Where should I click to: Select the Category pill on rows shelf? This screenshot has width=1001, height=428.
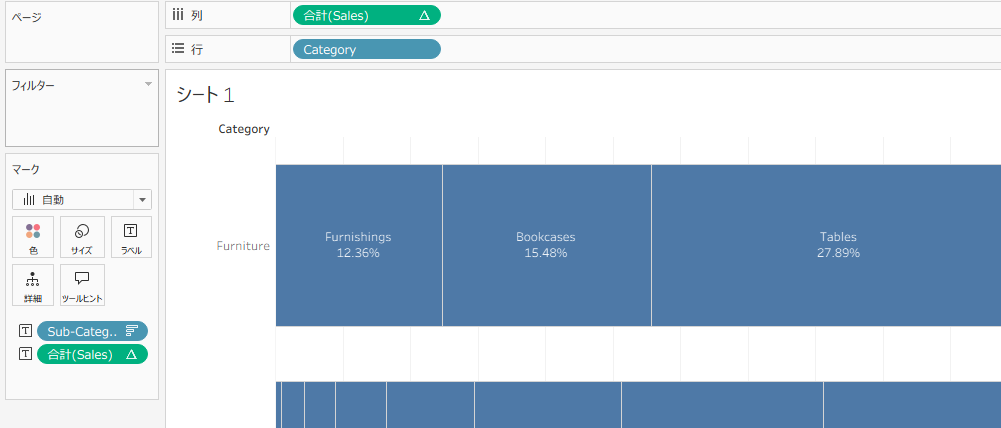[x=366, y=49]
